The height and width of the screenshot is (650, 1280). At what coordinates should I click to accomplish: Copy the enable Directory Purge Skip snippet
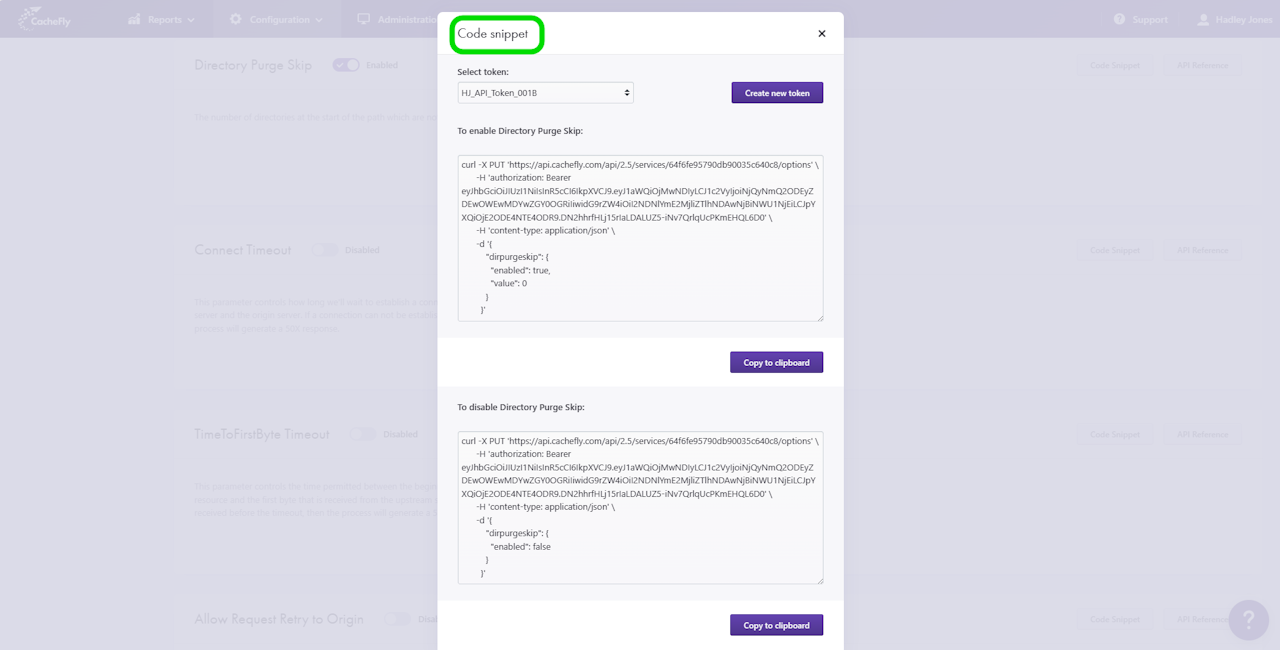click(x=776, y=362)
